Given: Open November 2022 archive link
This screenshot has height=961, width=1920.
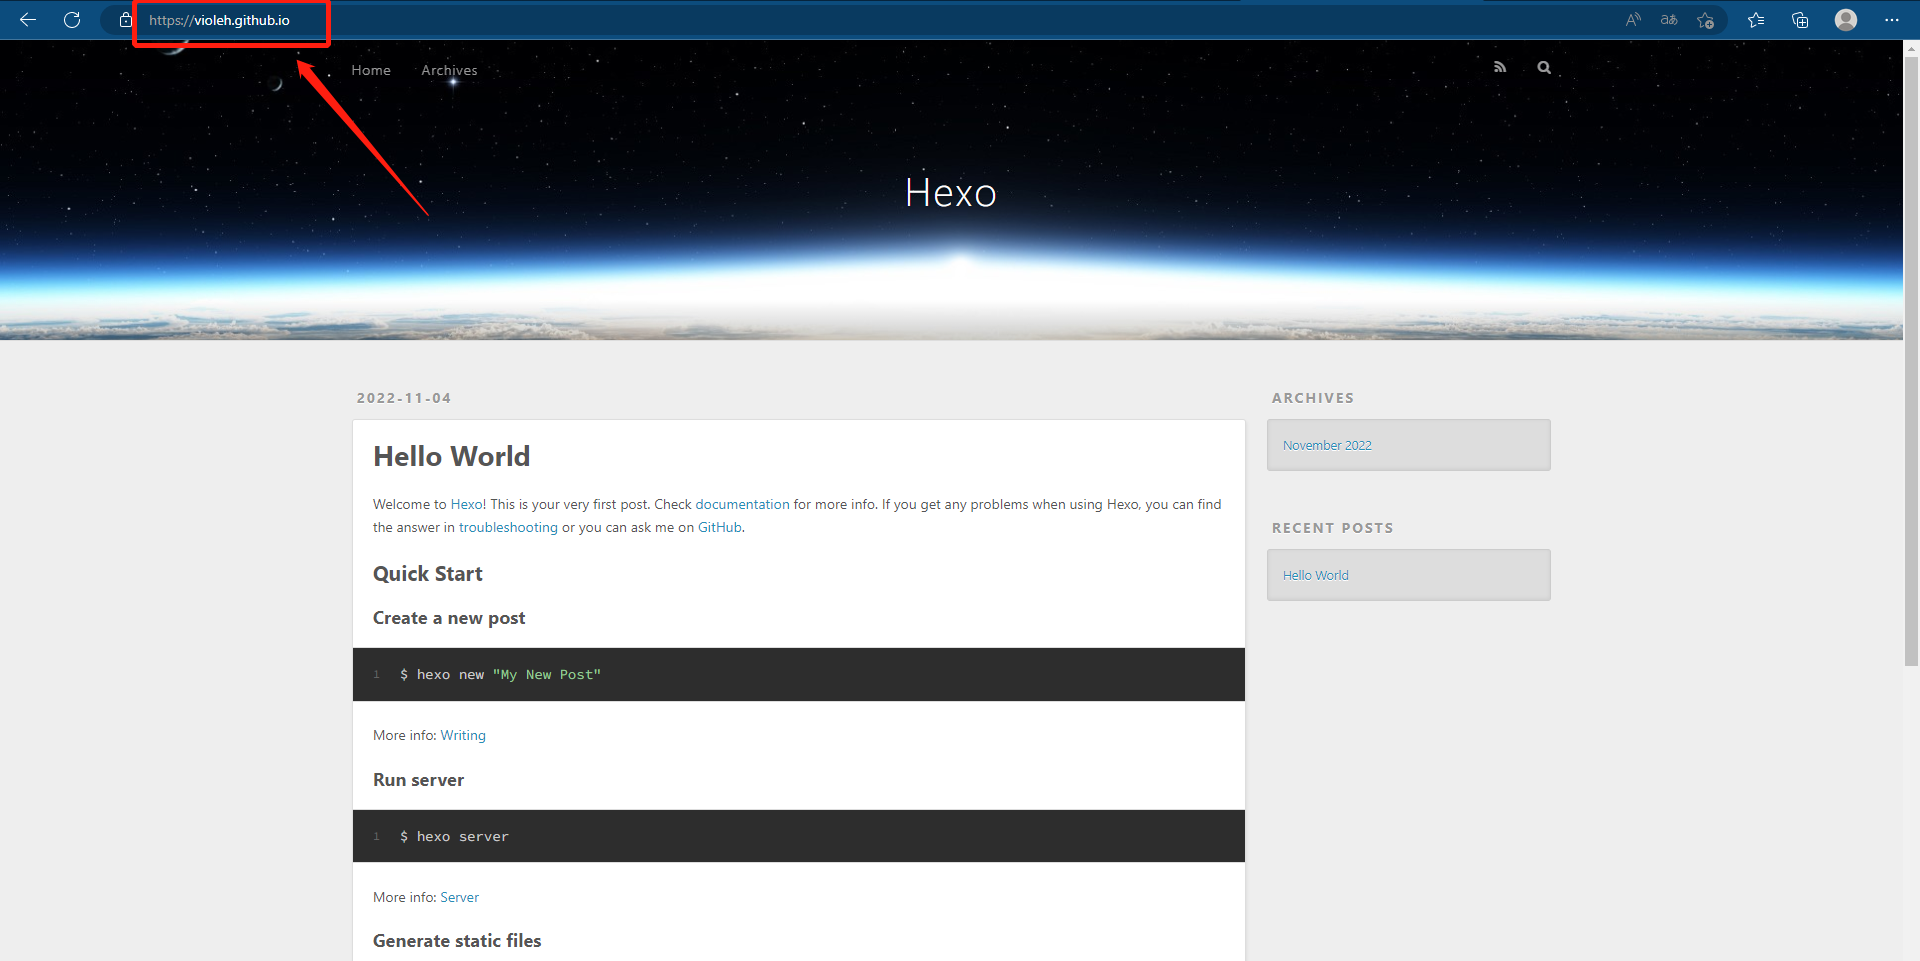Looking at the screenshot, I should tap(1327, 445).
